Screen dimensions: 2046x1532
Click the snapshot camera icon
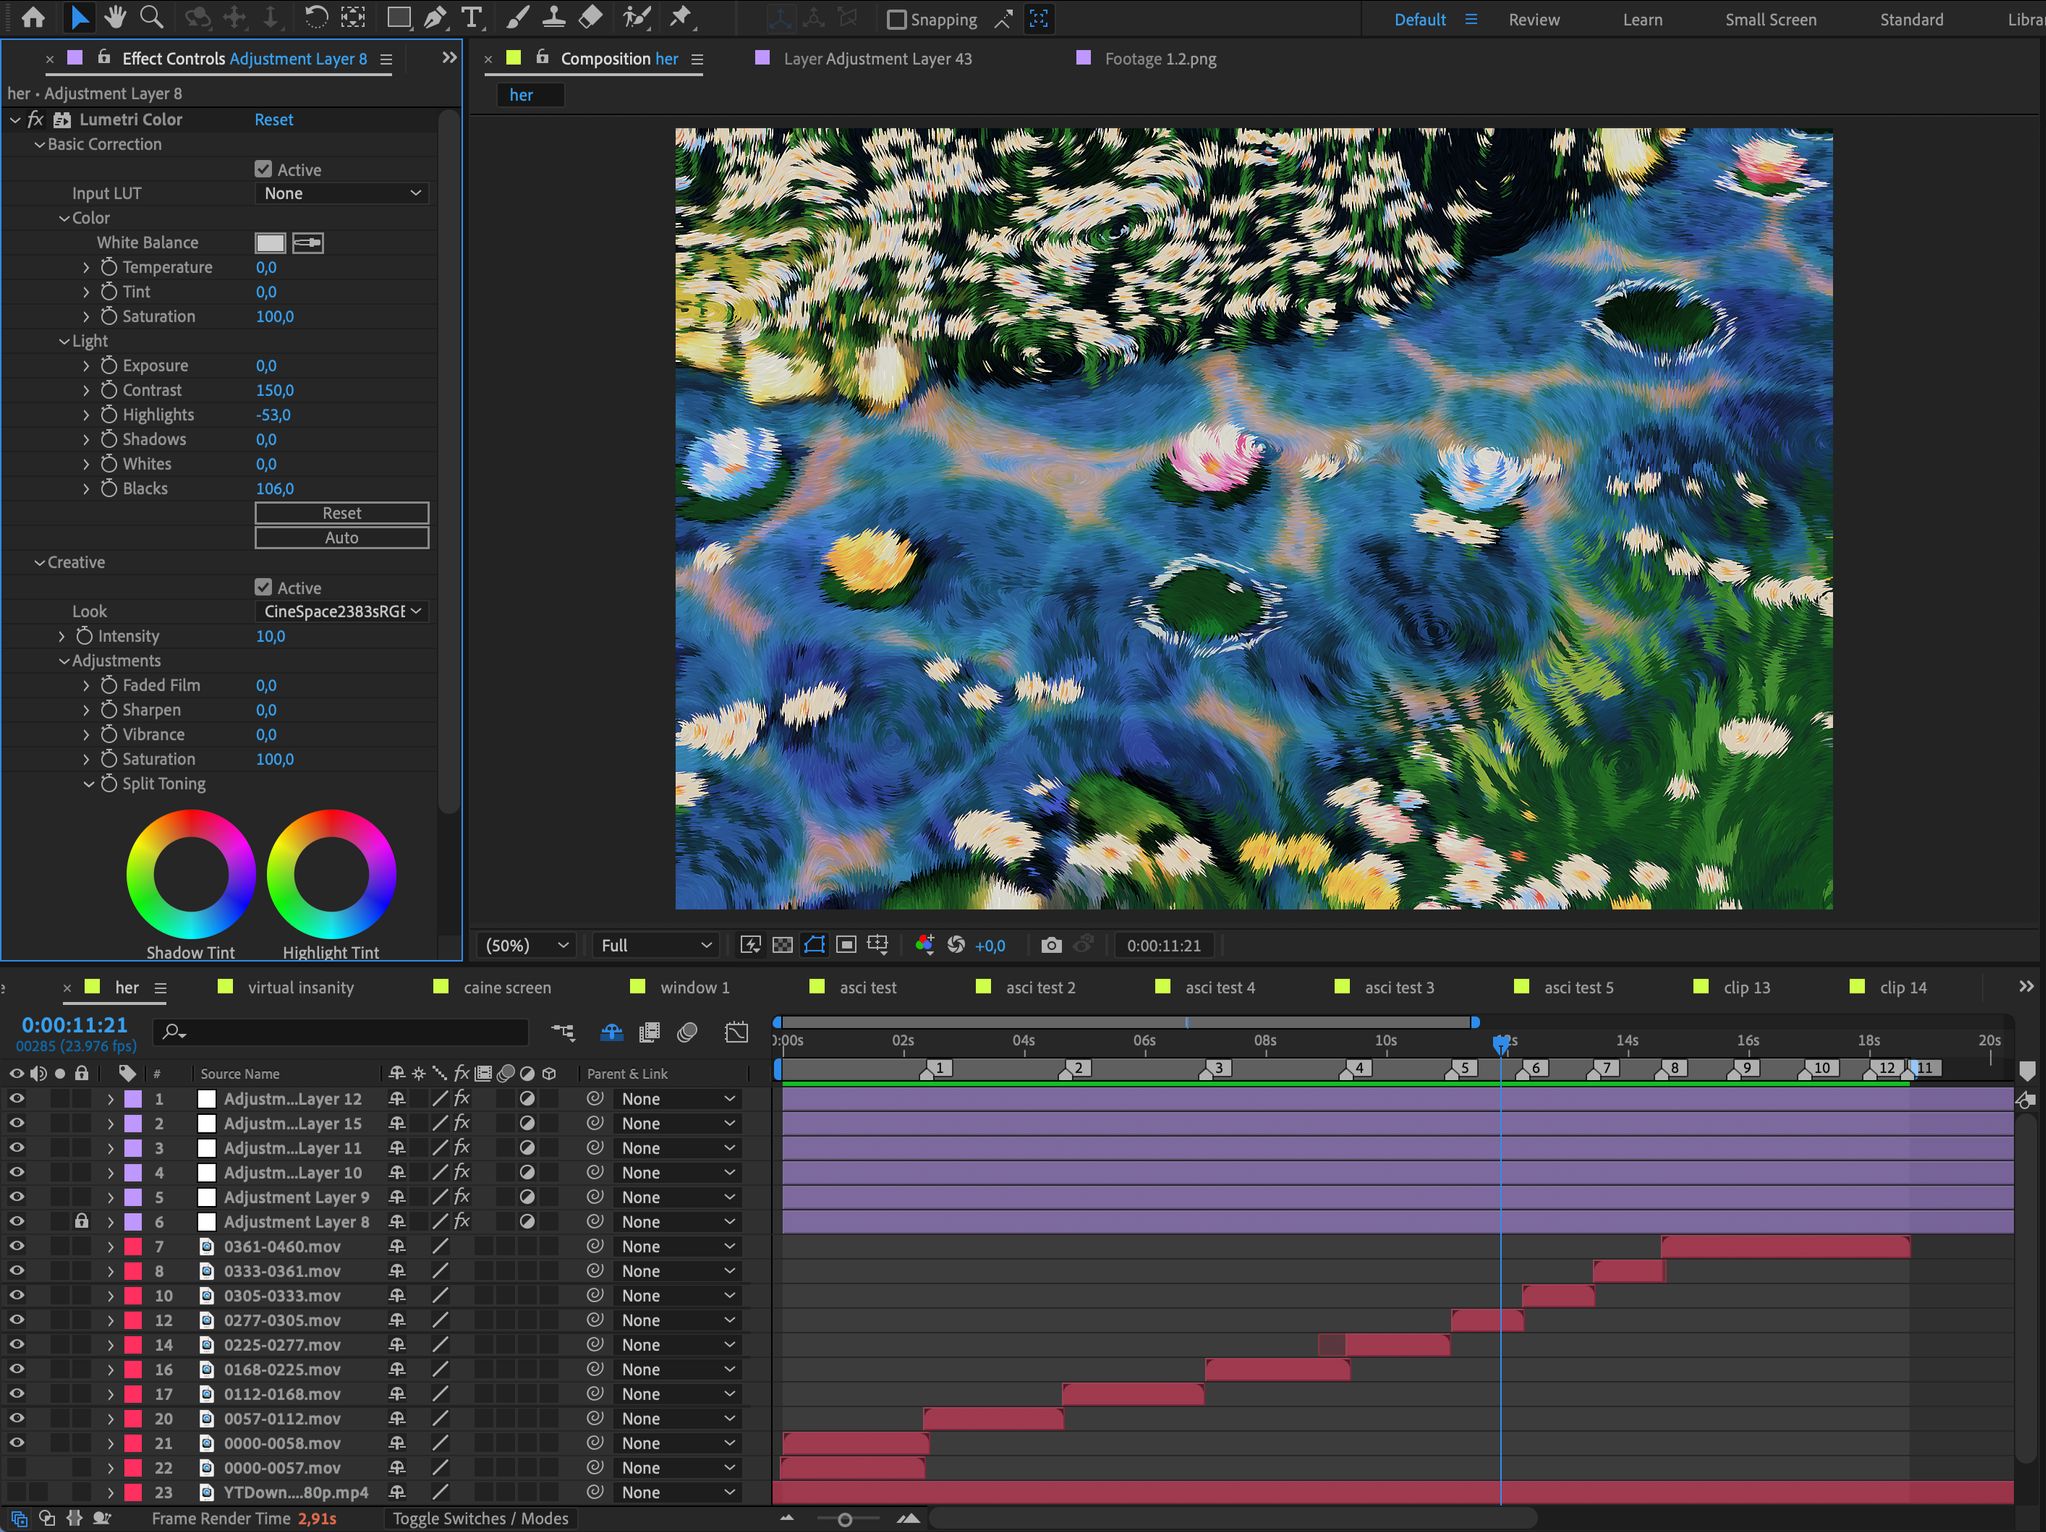1051,945
